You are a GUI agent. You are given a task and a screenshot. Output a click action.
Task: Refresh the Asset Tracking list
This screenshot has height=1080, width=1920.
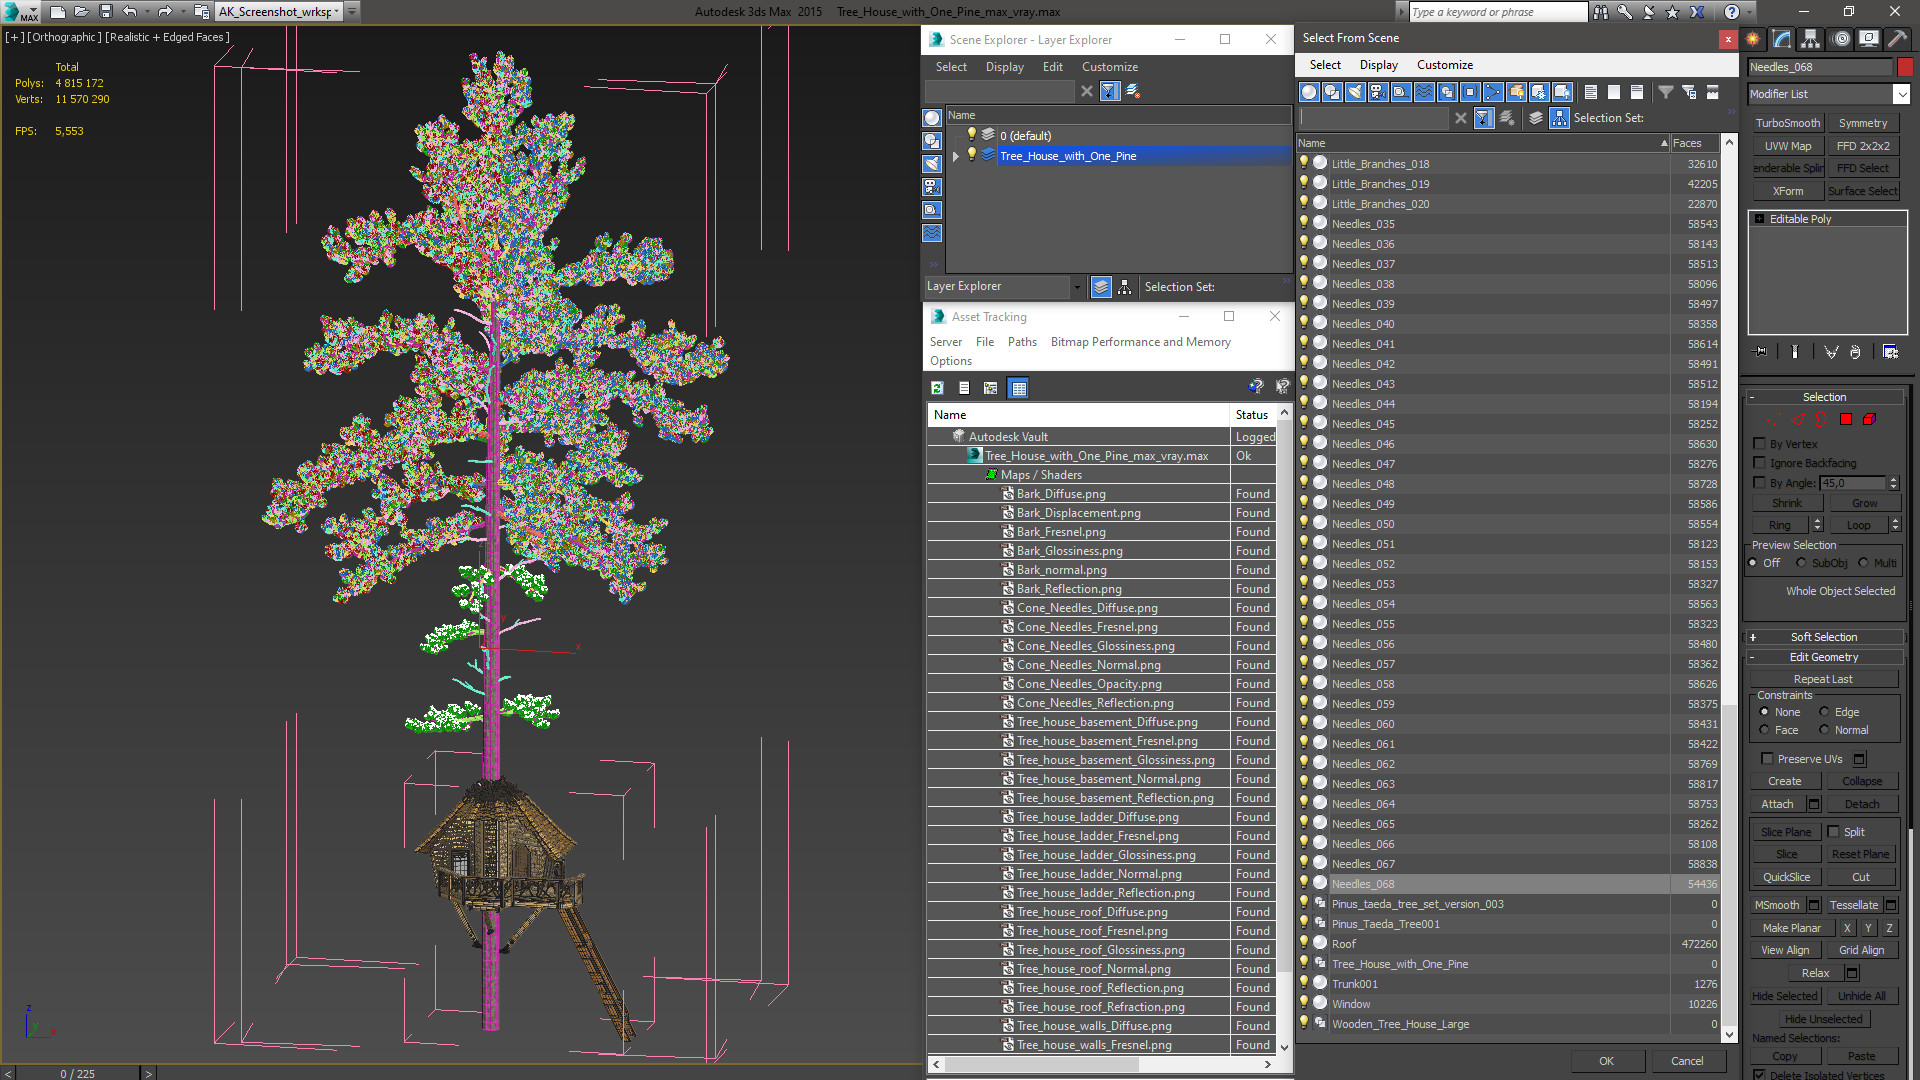pyautogui.click(x=937, y=388)
